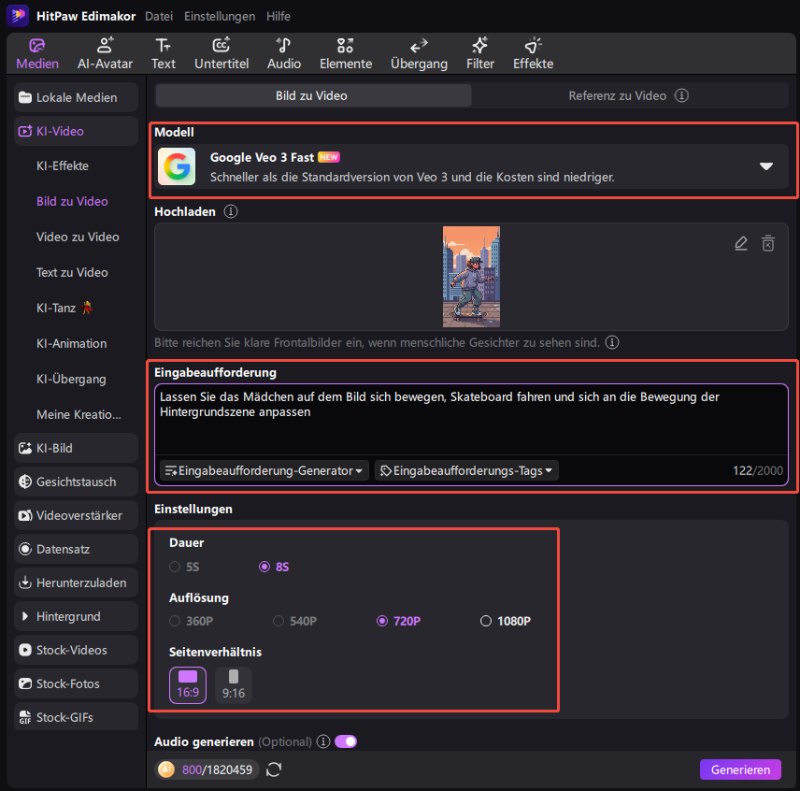Select Text zu Video in sidebar

coord(72,273)
